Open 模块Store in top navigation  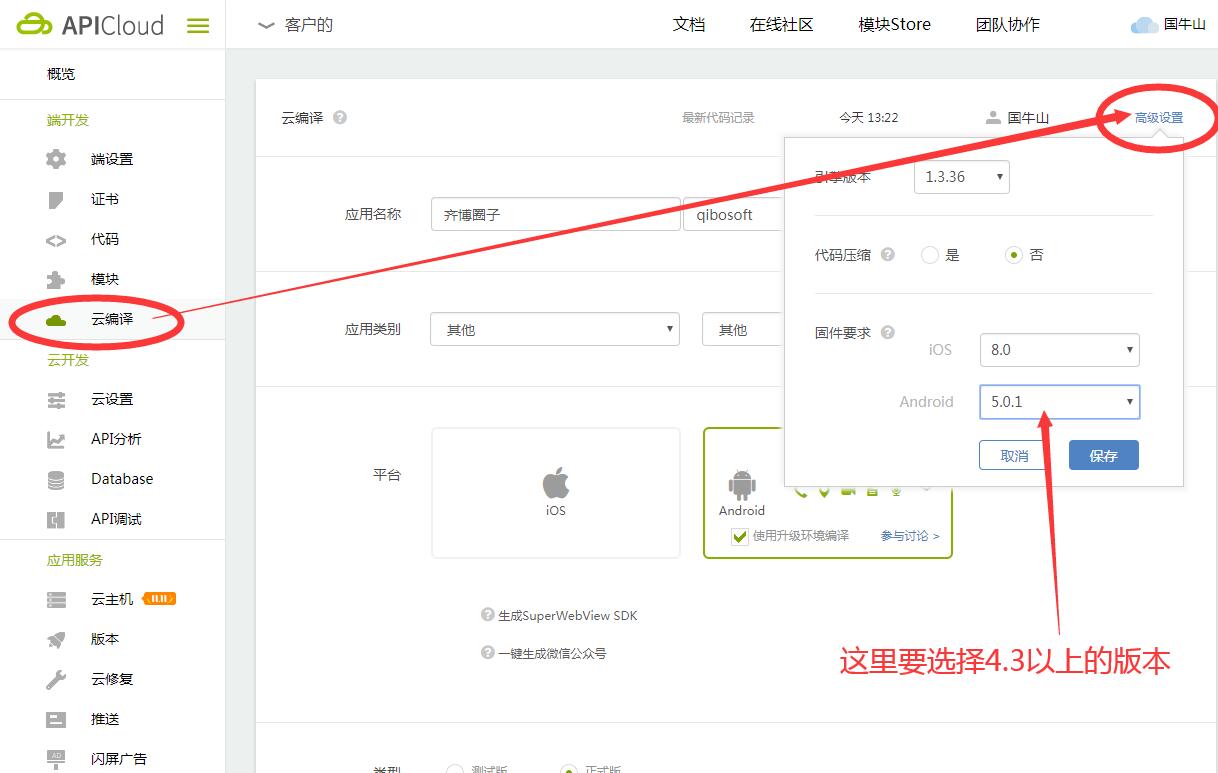(894, 25)
